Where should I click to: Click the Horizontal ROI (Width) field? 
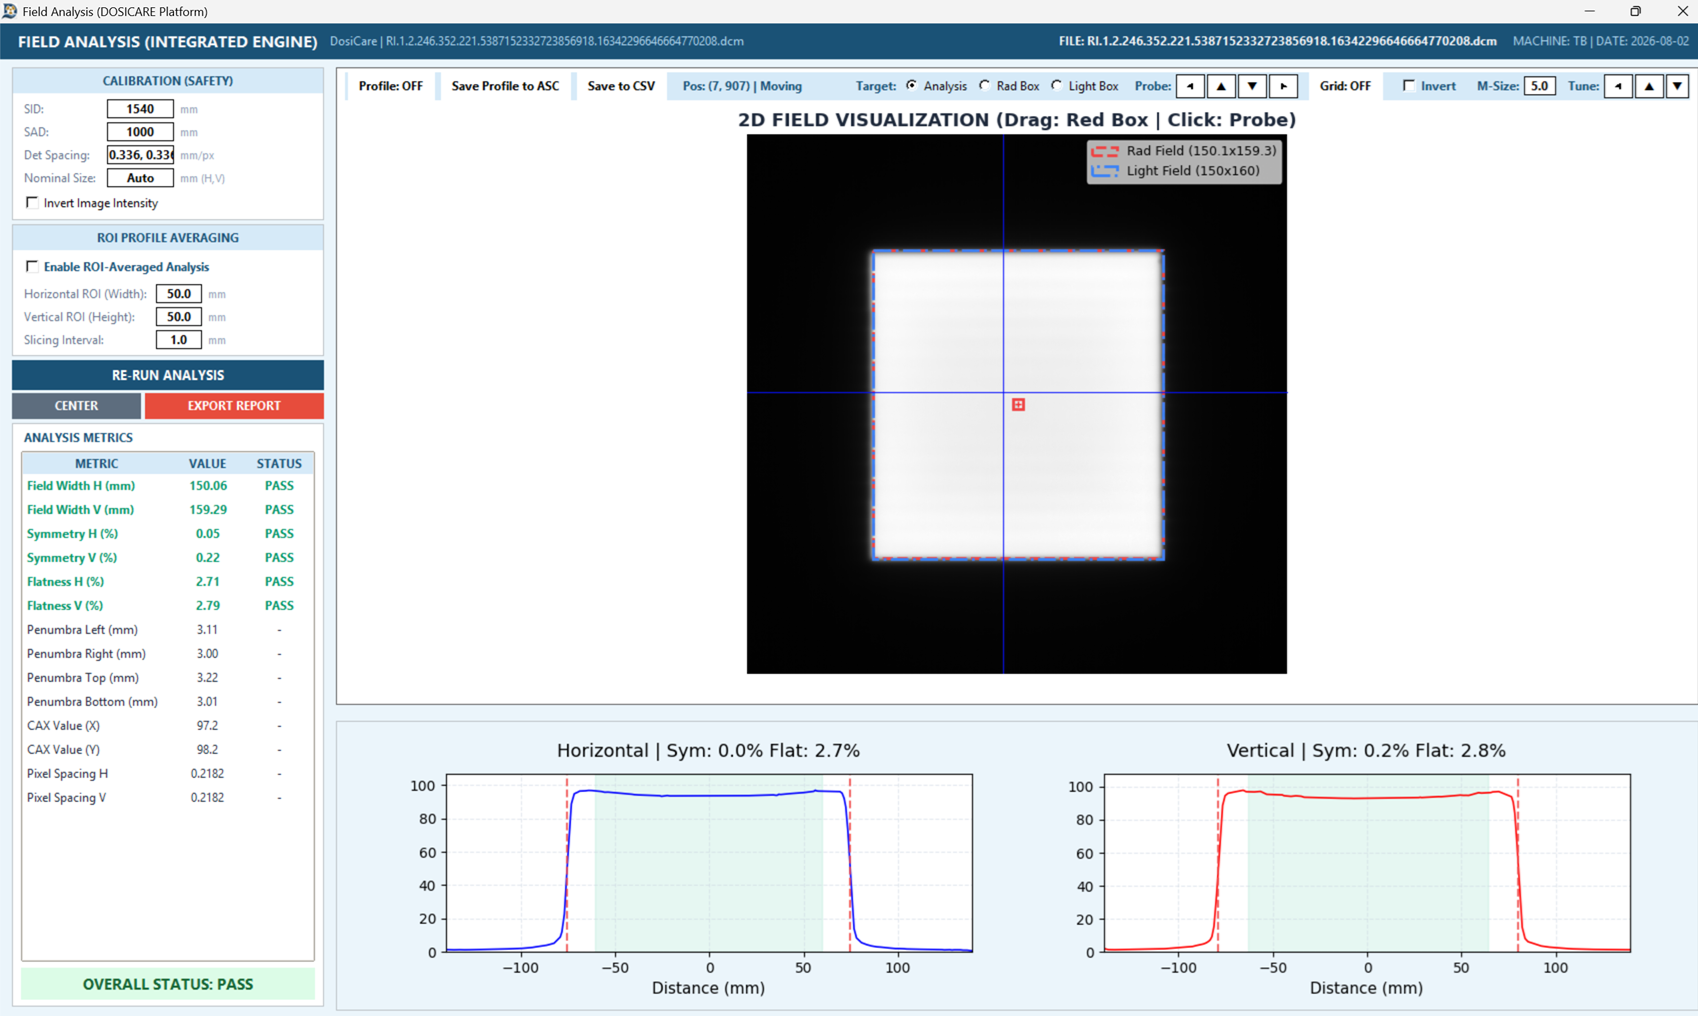179,294
